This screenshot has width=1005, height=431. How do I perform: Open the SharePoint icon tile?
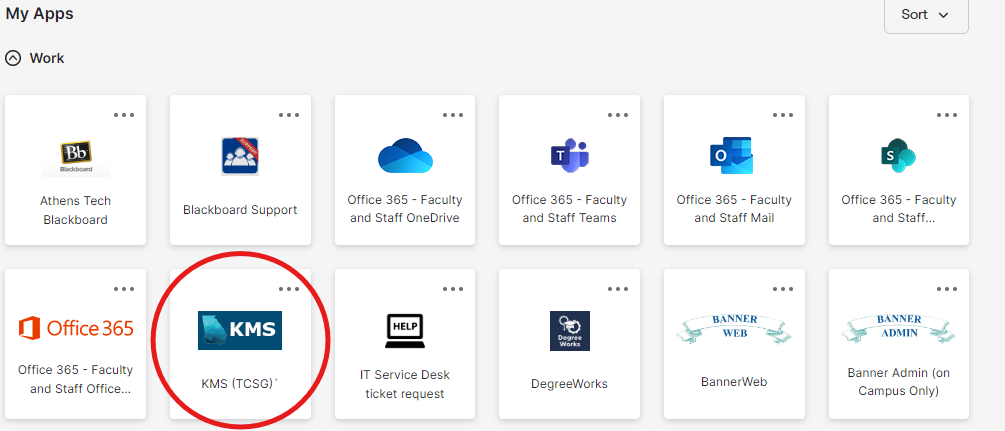[x=899, y=156]
